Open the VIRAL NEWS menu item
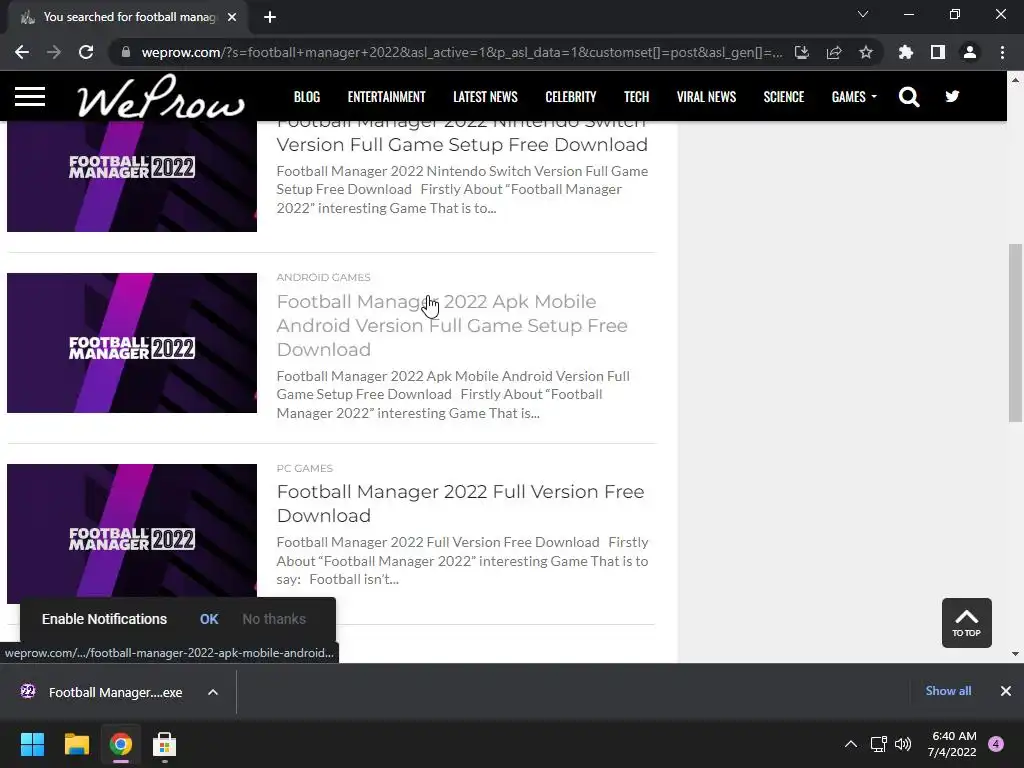 [706, 97]
